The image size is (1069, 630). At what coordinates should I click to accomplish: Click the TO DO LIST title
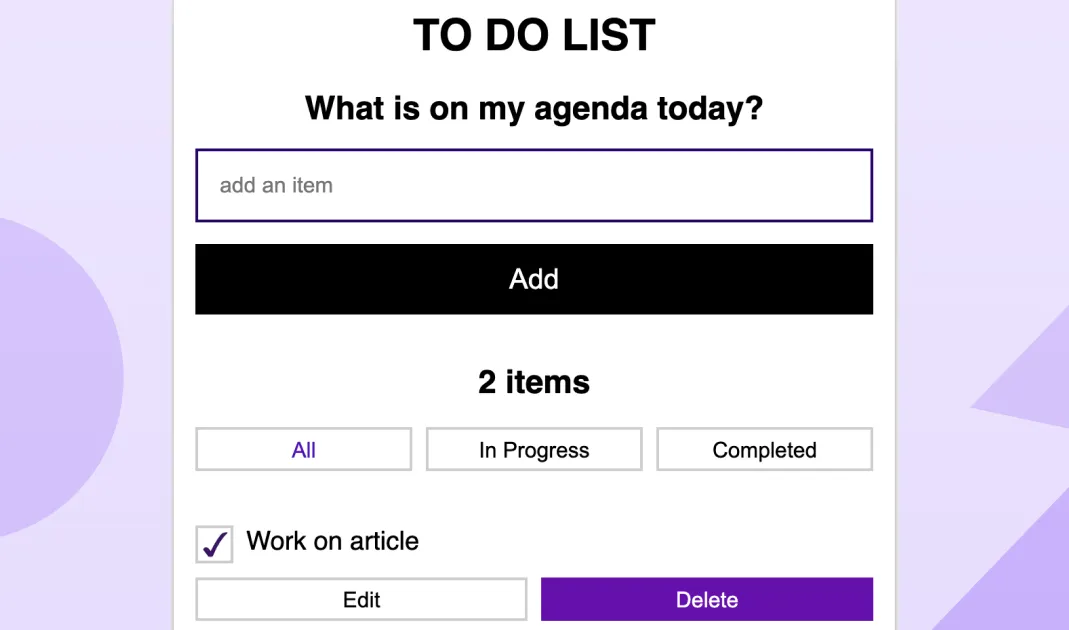(533, 36)
